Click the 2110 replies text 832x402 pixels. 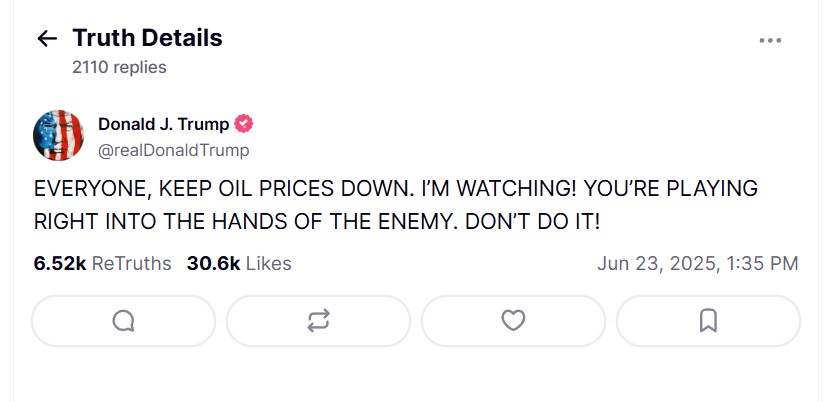click(x=119, y=67)
